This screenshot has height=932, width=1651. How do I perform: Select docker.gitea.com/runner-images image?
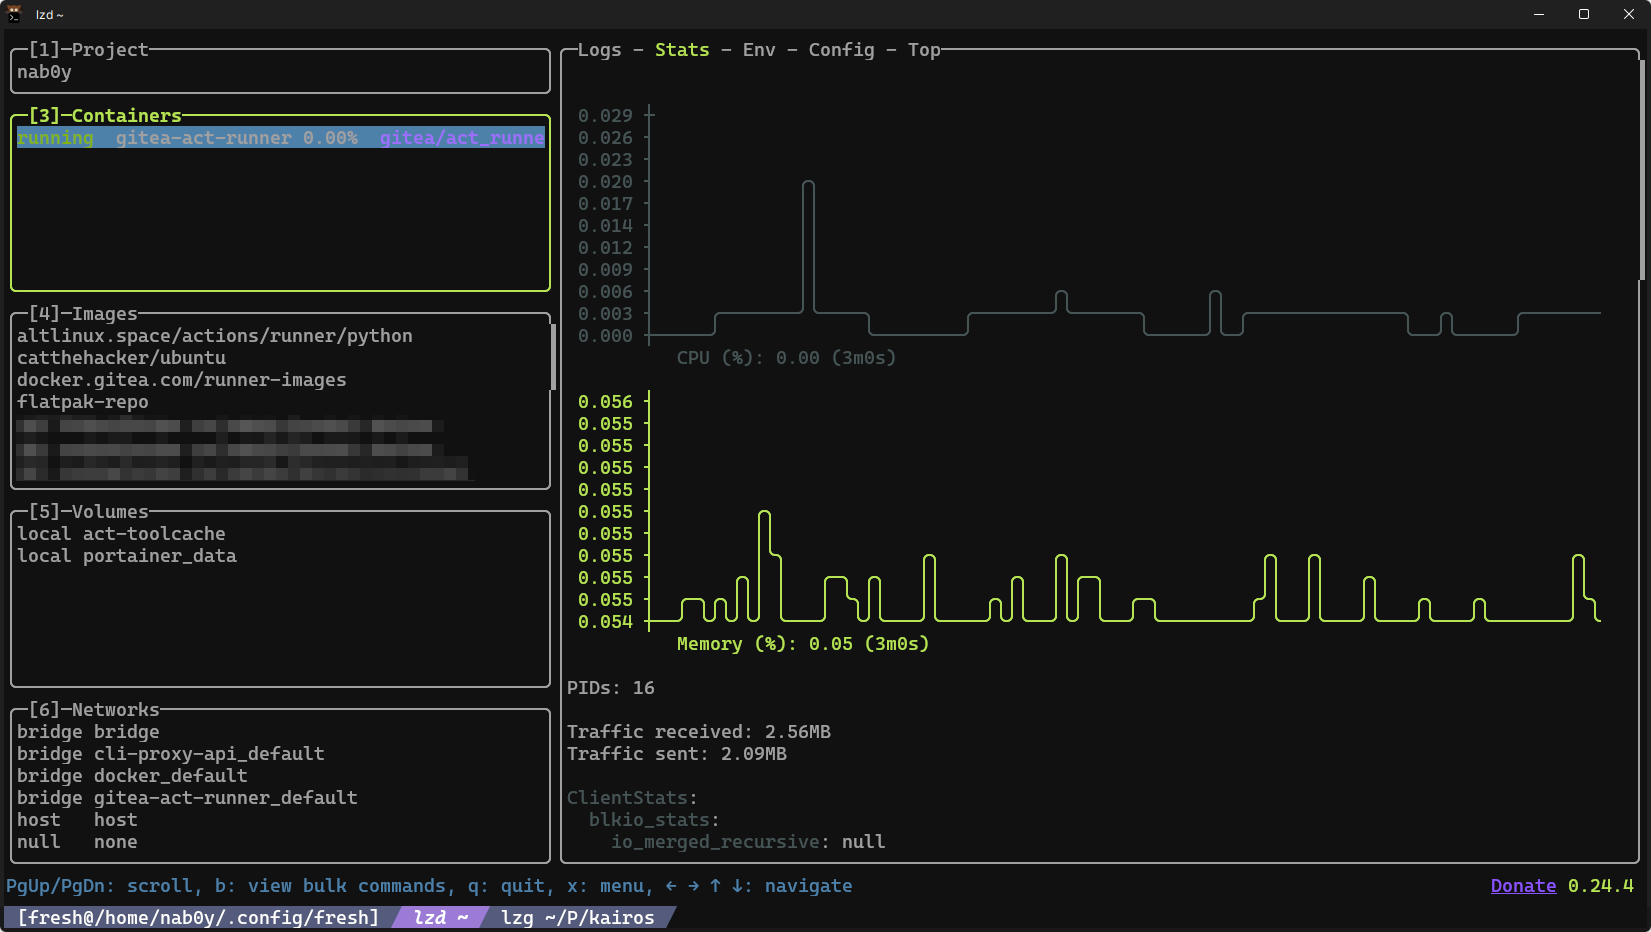[x=181, y=380]
